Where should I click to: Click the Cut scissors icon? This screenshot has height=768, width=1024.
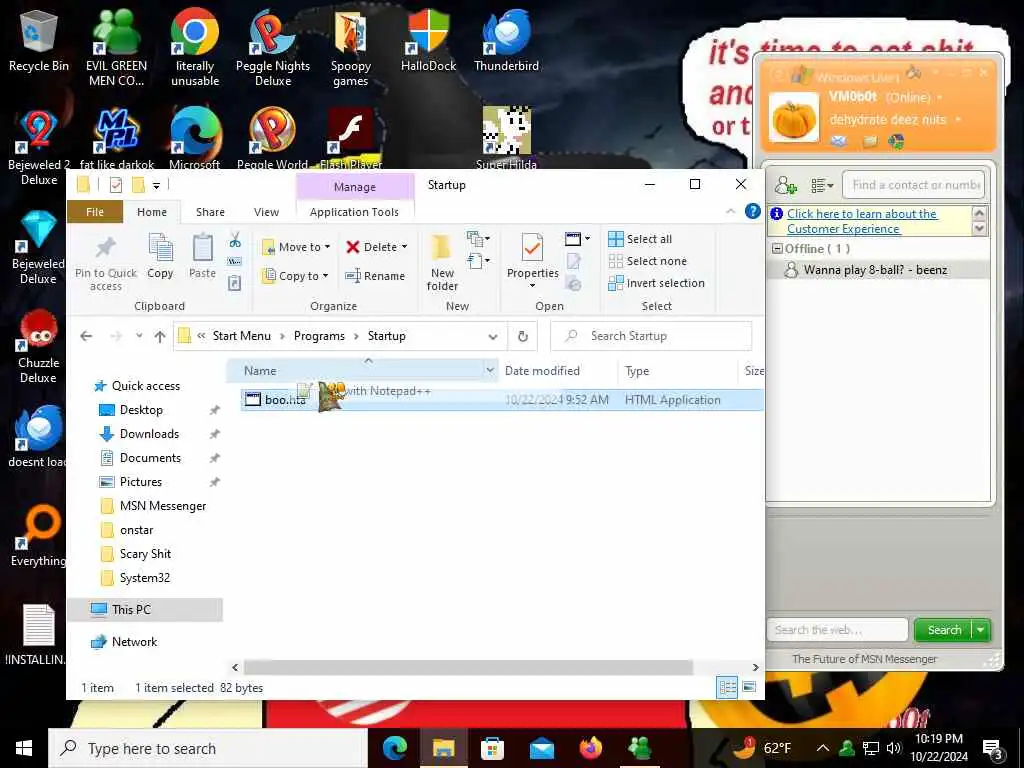click(235, 240)
